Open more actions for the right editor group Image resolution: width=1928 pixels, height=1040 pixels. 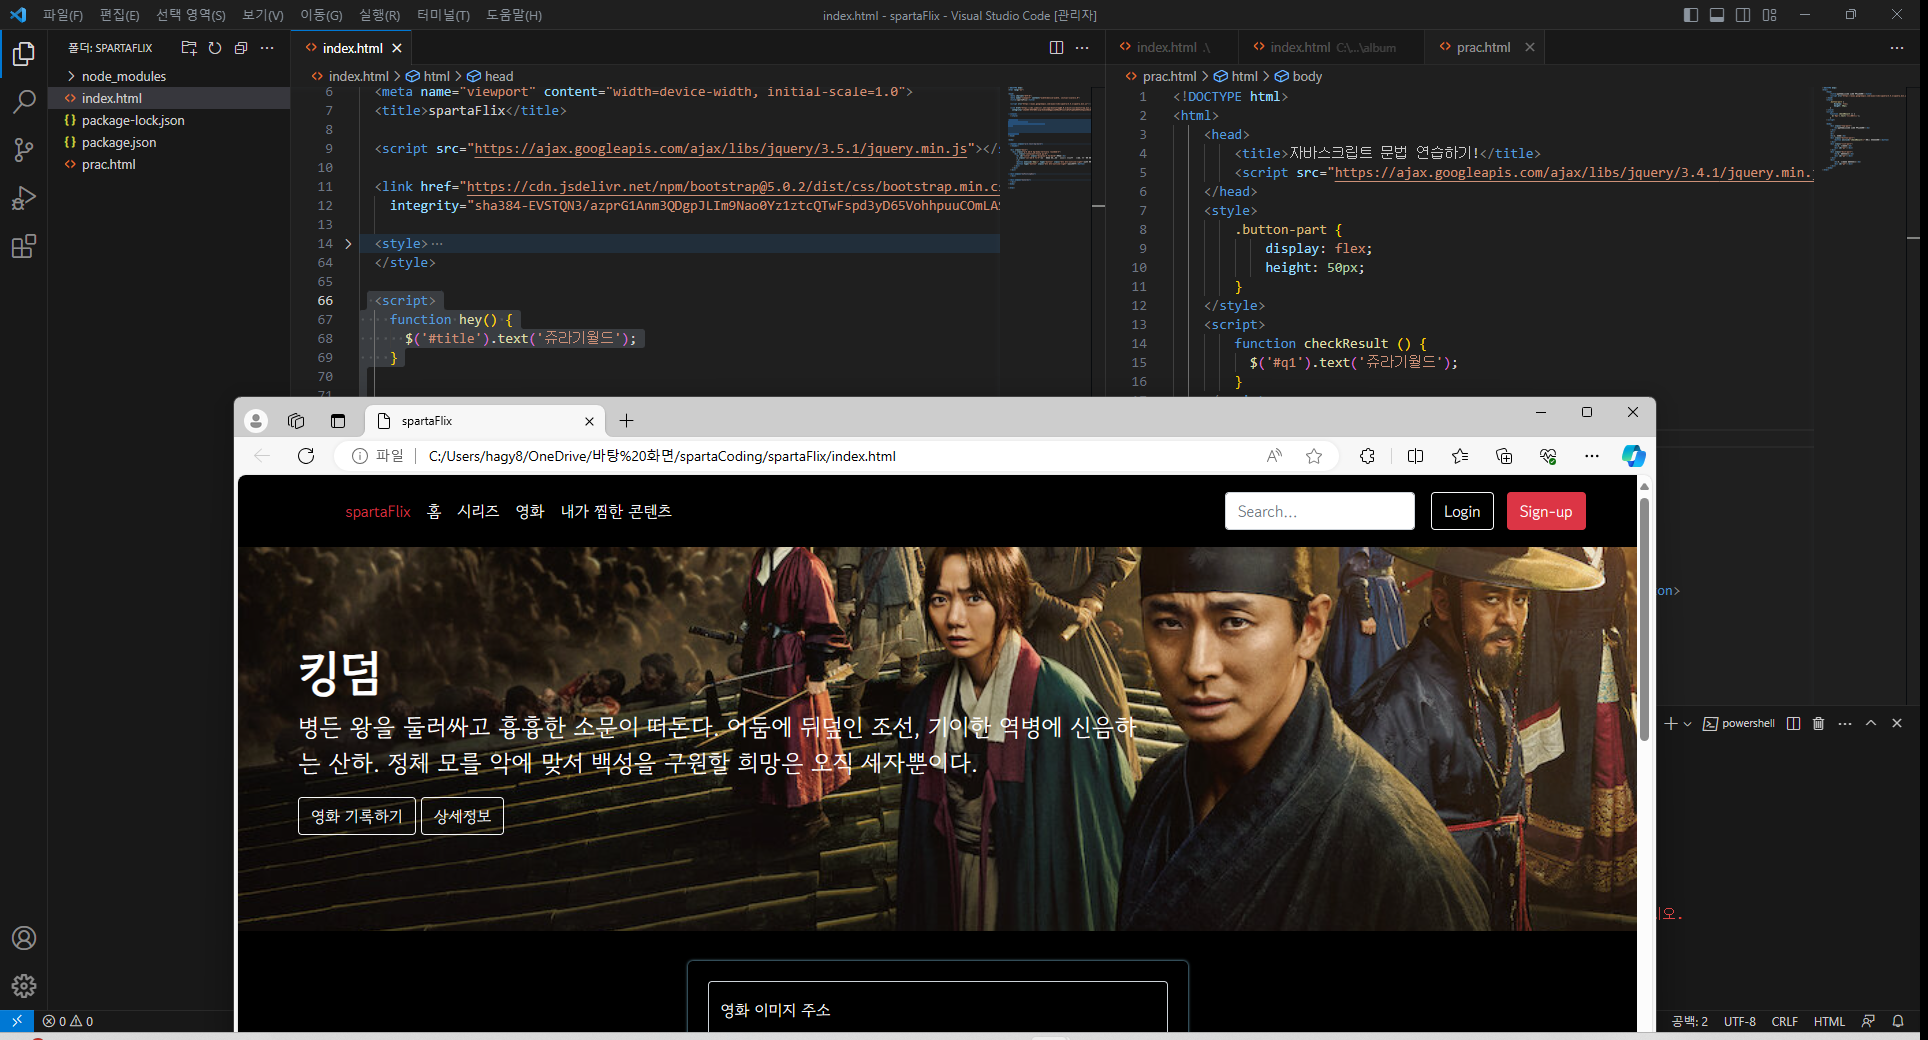pyautogui.click(x=1897, y=48)
